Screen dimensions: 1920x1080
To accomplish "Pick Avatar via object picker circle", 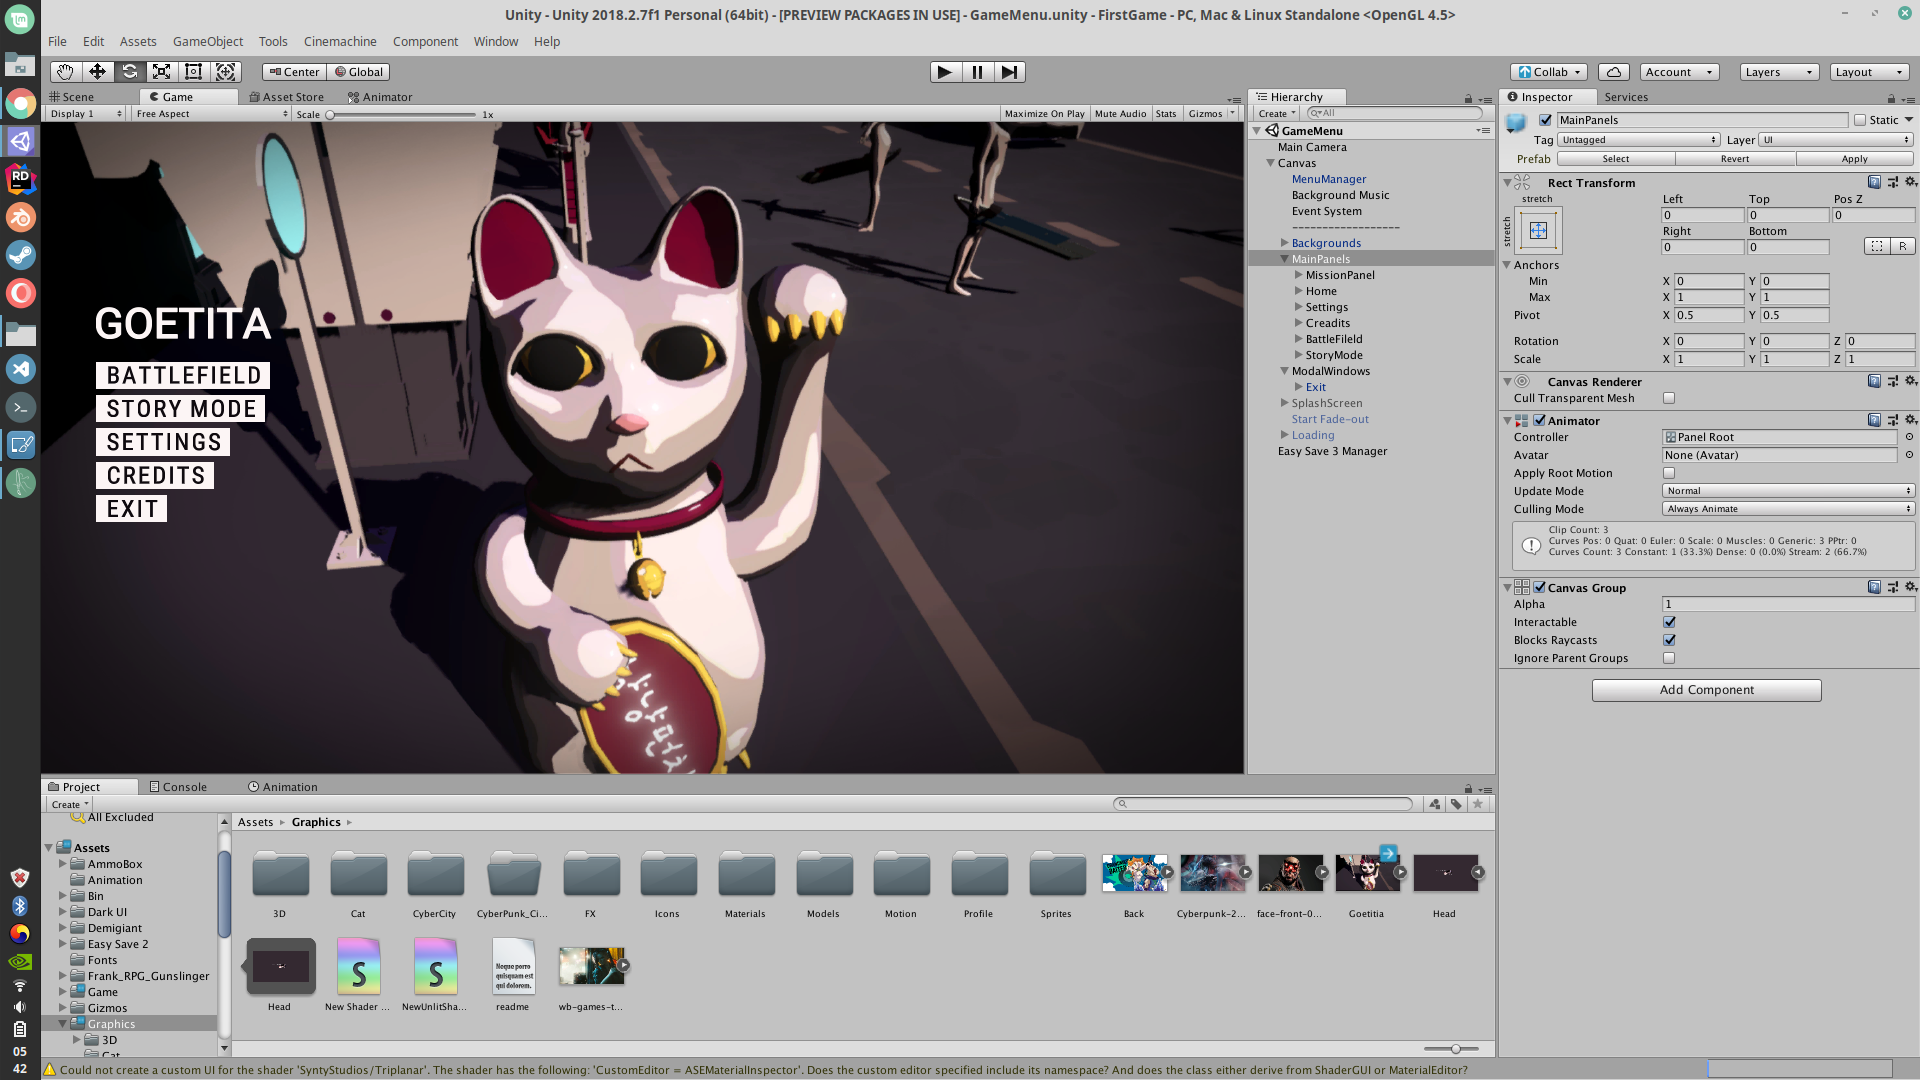I will click(1909, 455).
